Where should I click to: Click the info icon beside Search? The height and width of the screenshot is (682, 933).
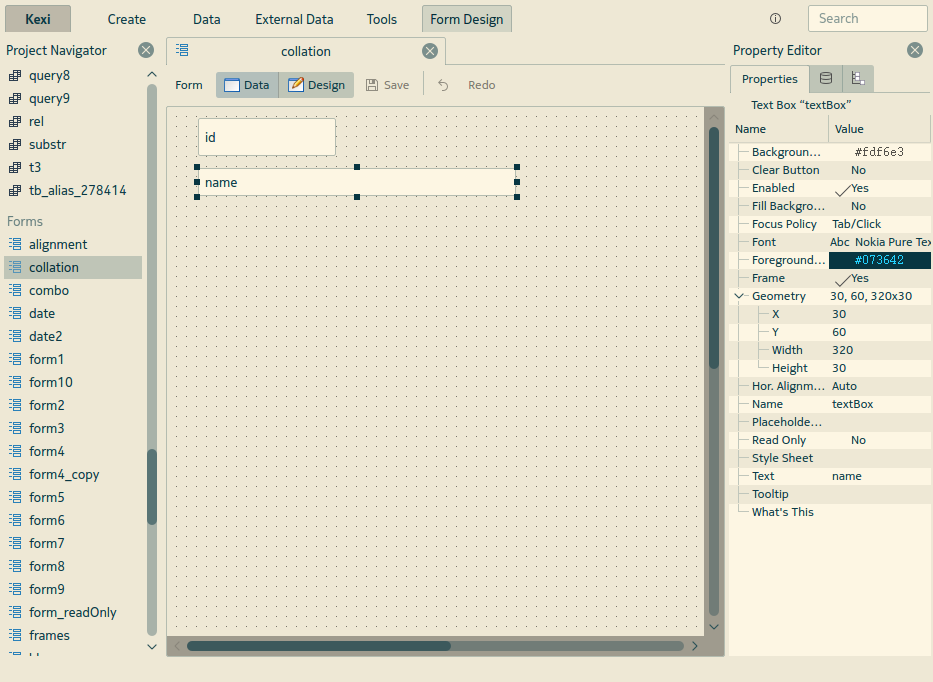(x=775, y=19)
